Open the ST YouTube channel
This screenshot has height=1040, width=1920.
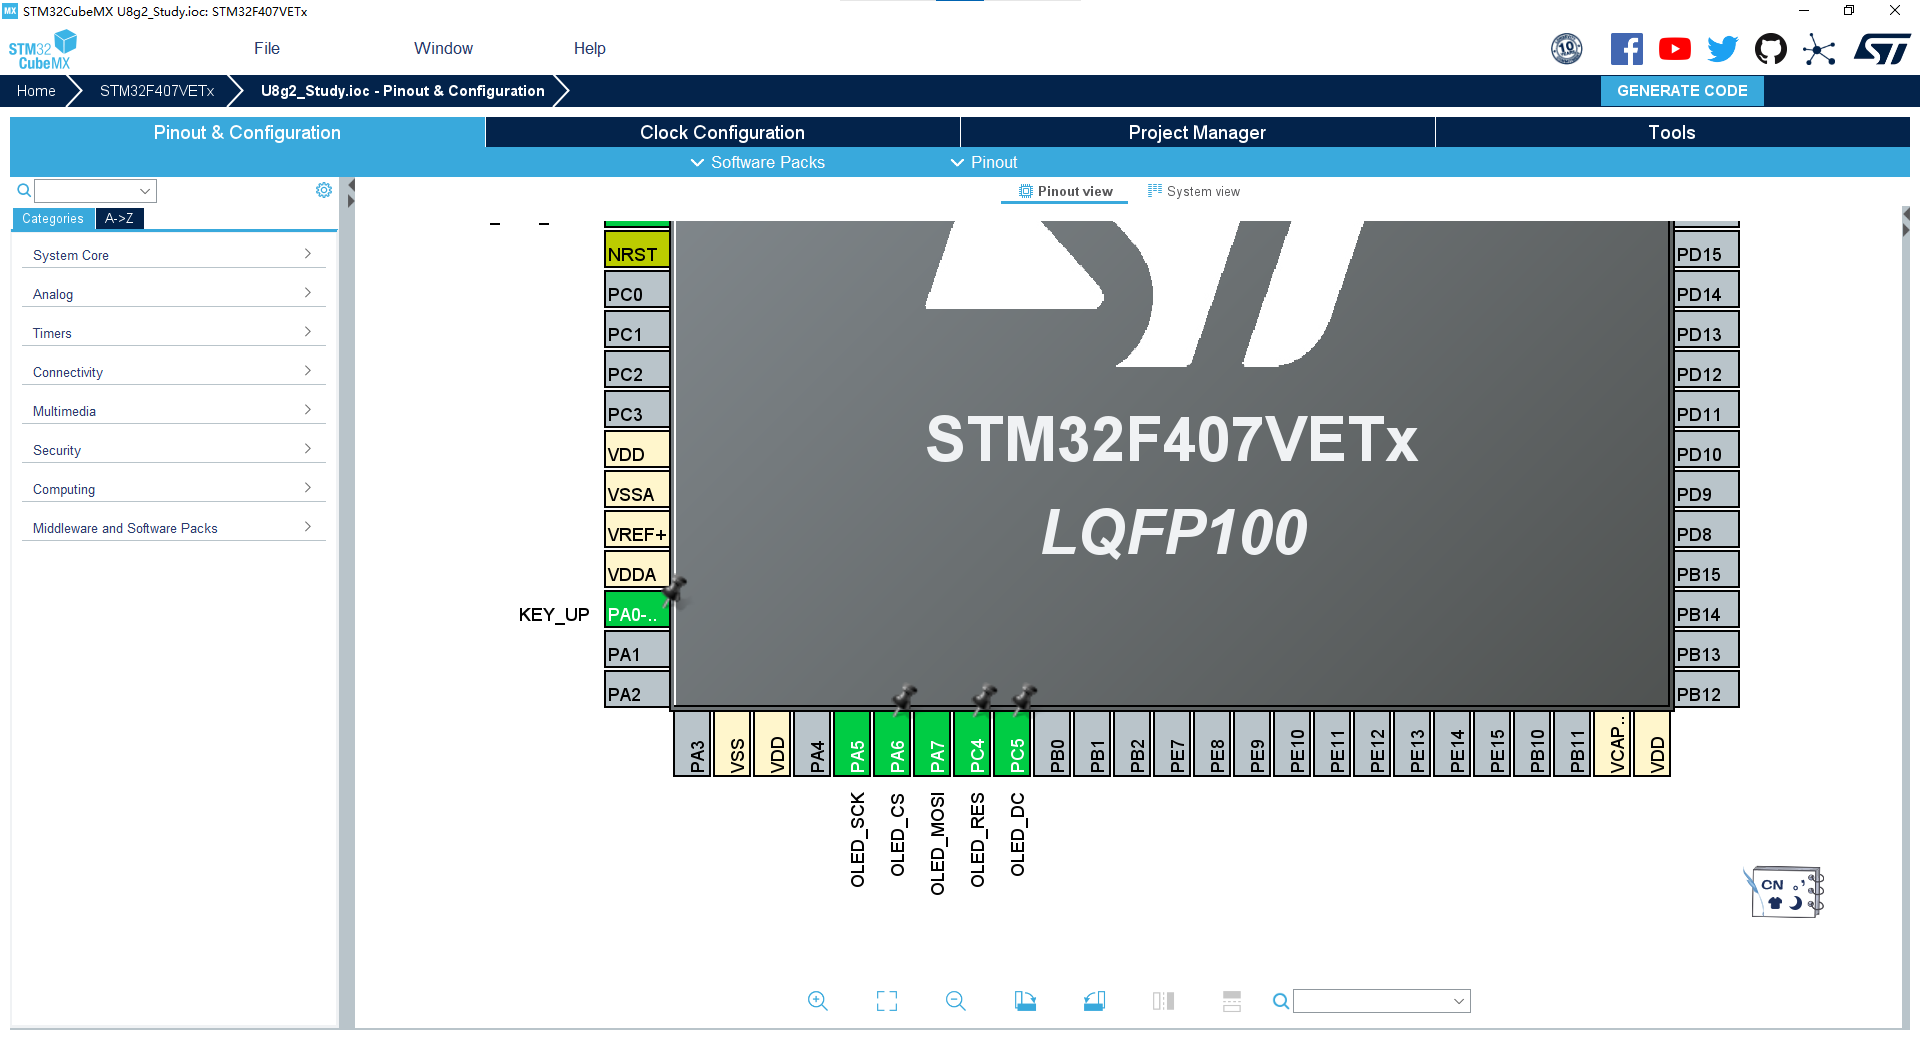[x=1675, y=48]
